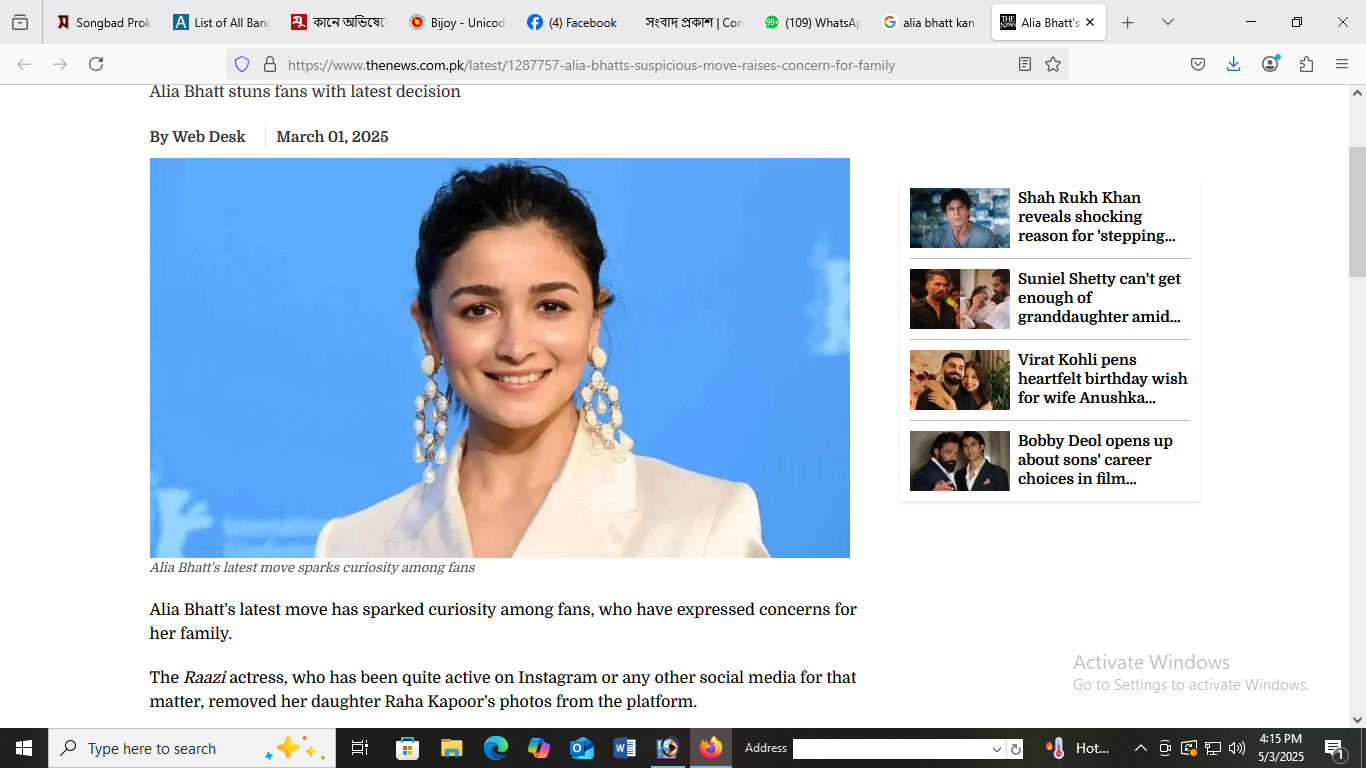
Task: Launch Microsoft Edge from taskbar
Action: pyautogui.click(x=496, y=748)
